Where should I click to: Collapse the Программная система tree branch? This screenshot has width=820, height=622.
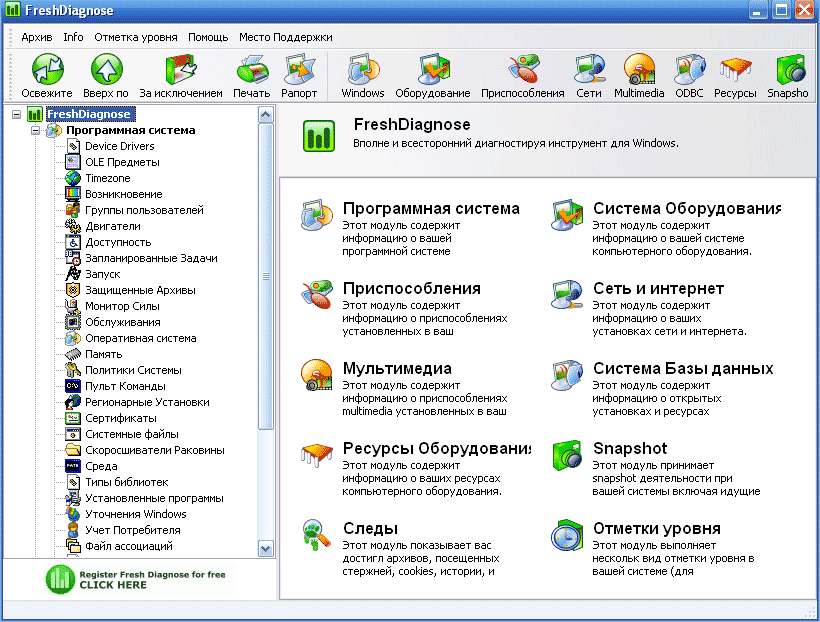tap(36, 130)
